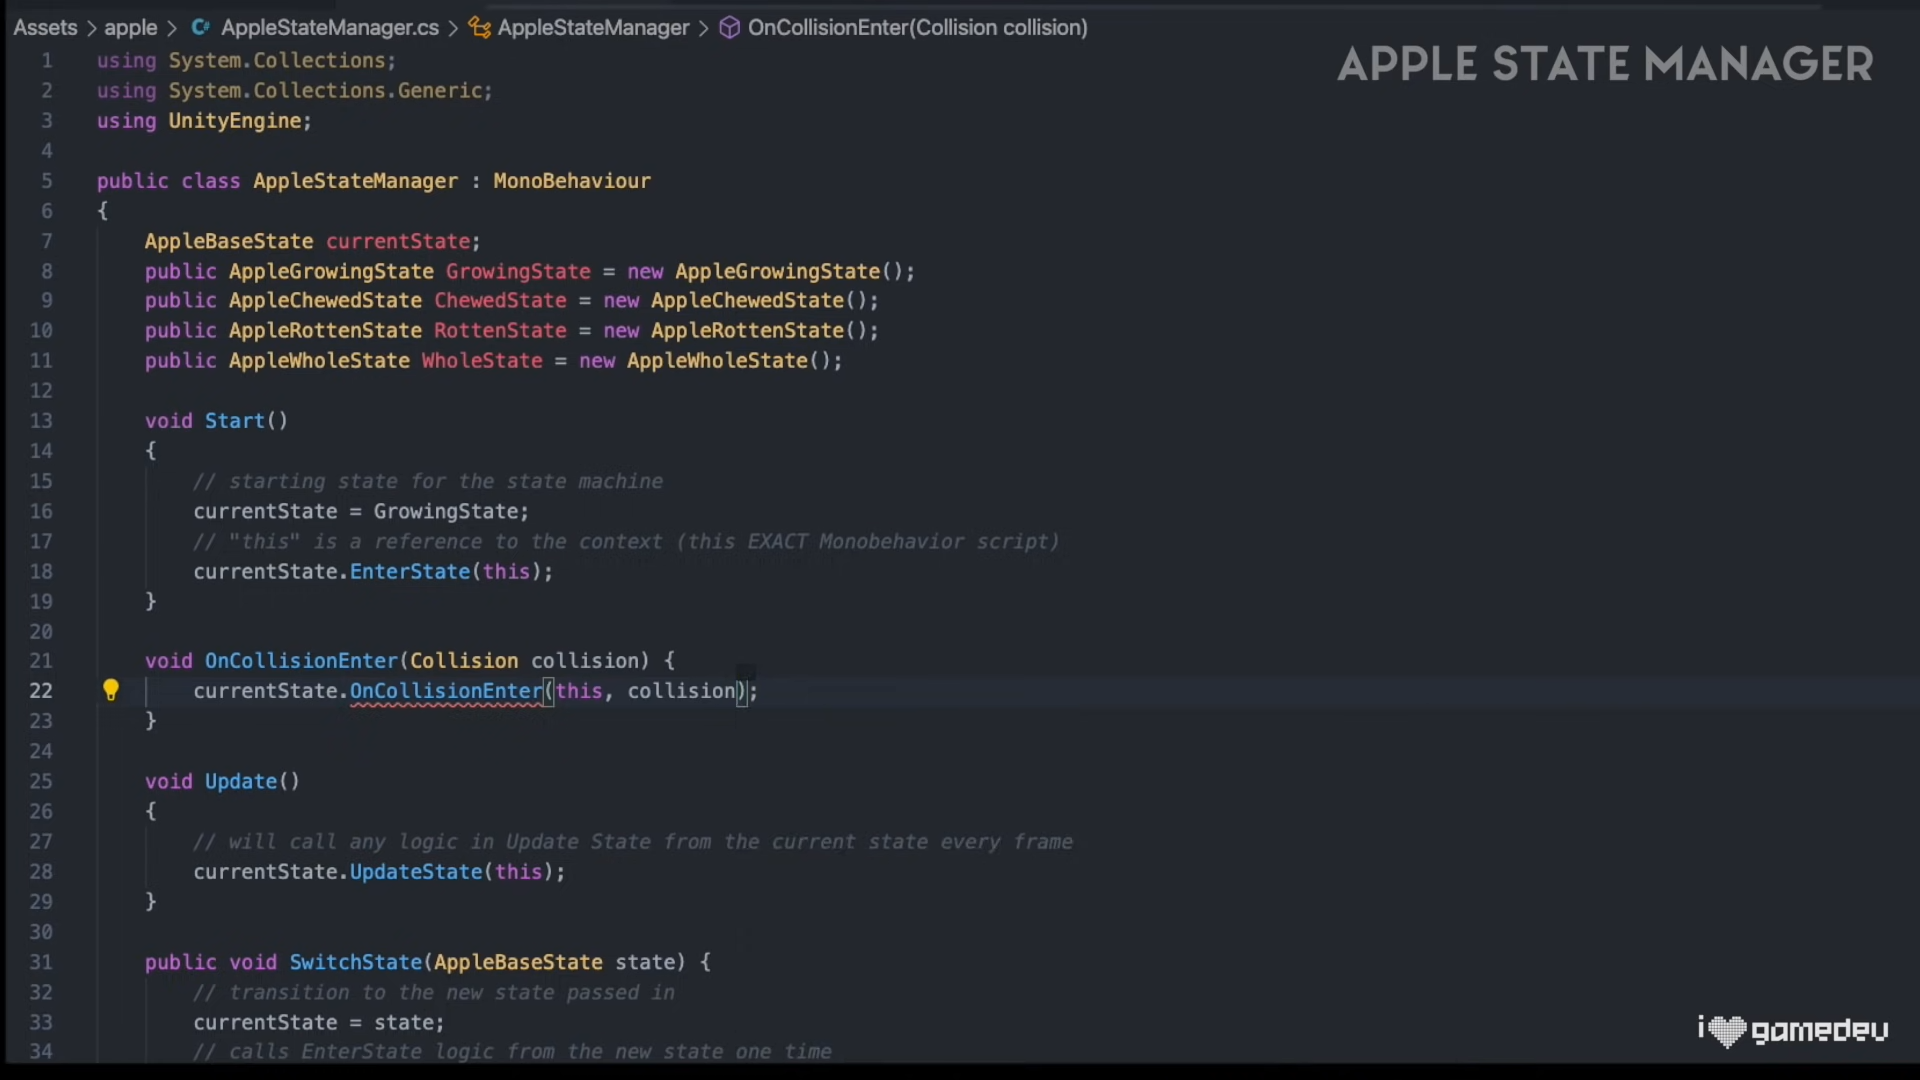This screenshot has width=1920, height=1080.
Task: Click the heart icon in the gamedev logo
Action: click(x=1727, y=1030)
